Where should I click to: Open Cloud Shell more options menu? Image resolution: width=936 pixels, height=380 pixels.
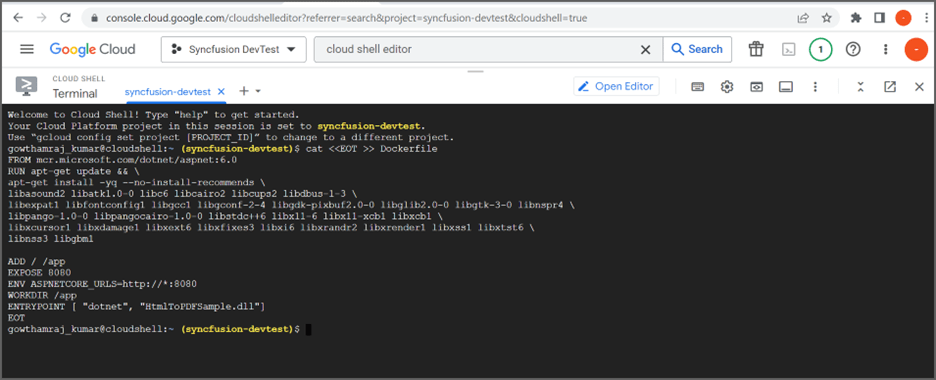pos(815,87)
